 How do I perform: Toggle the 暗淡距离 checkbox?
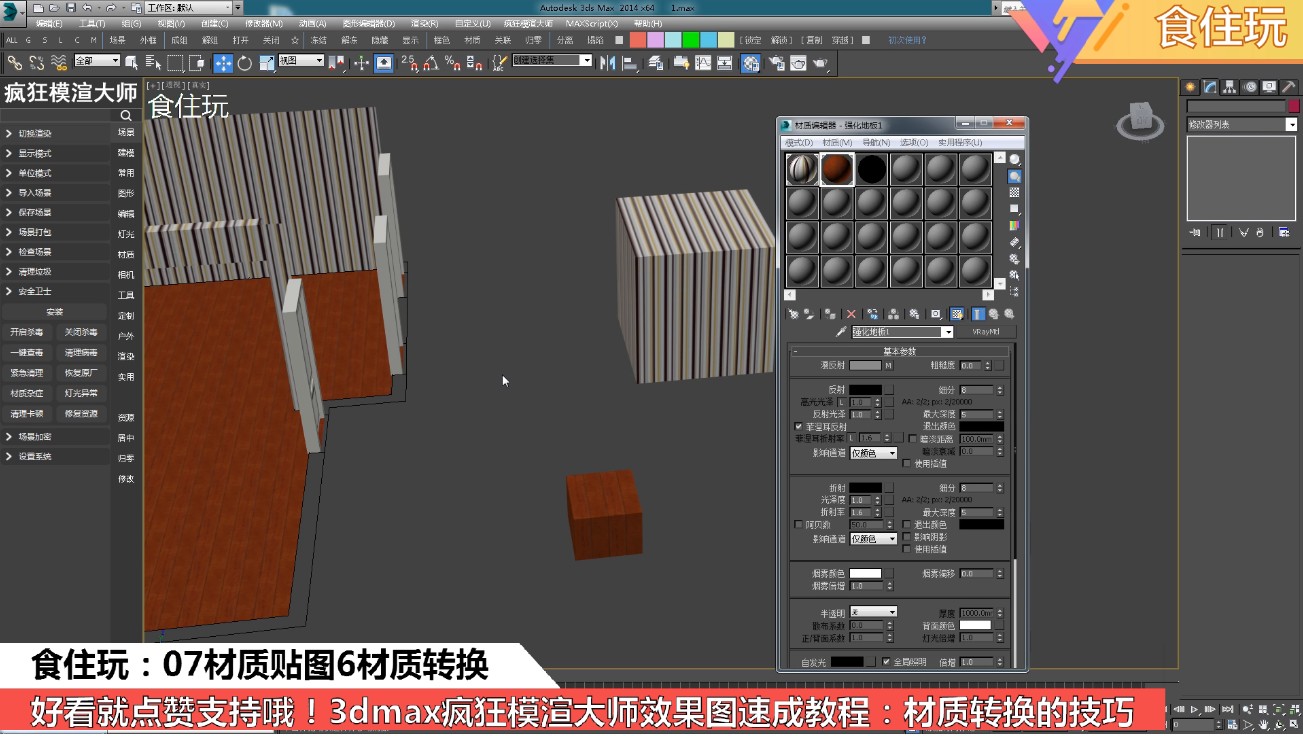click(912, 438)
